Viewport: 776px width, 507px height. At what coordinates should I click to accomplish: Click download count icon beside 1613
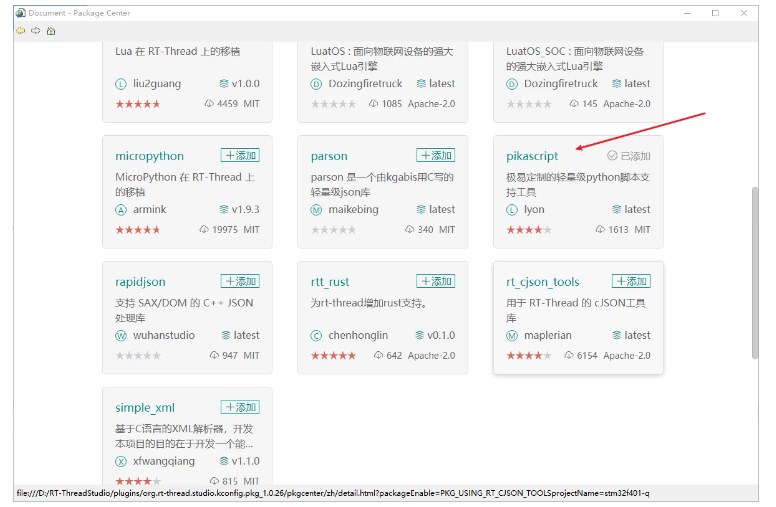click(x=600, y=229)
